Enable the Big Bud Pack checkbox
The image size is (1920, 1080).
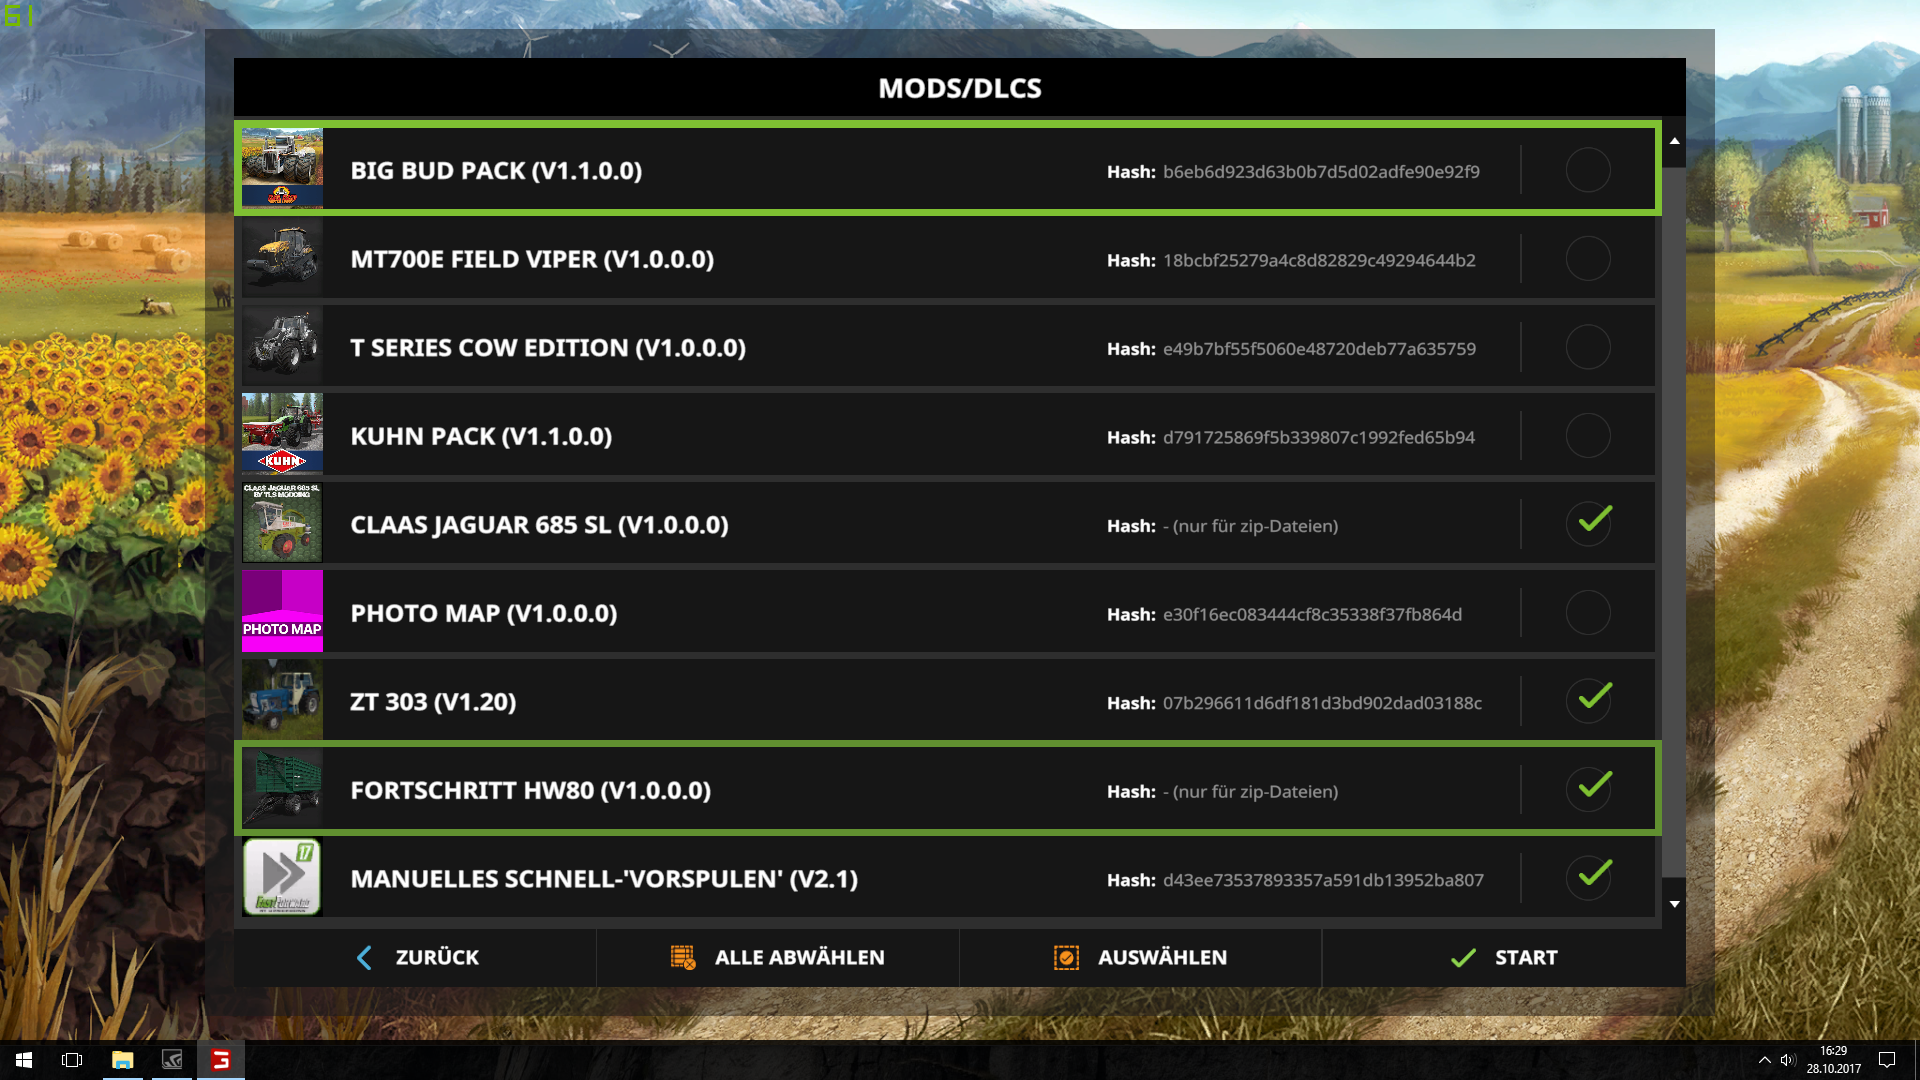1587,170
